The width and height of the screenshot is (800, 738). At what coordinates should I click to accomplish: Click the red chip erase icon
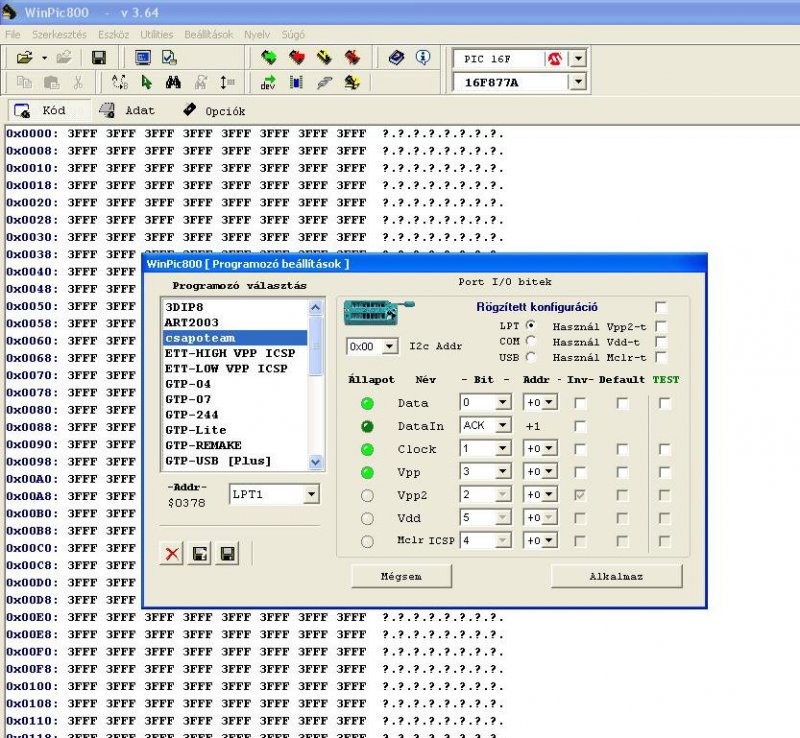[352, 57]
